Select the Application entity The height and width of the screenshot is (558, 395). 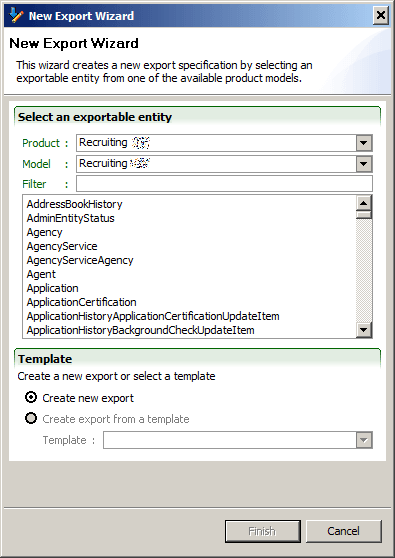[52, 288]
